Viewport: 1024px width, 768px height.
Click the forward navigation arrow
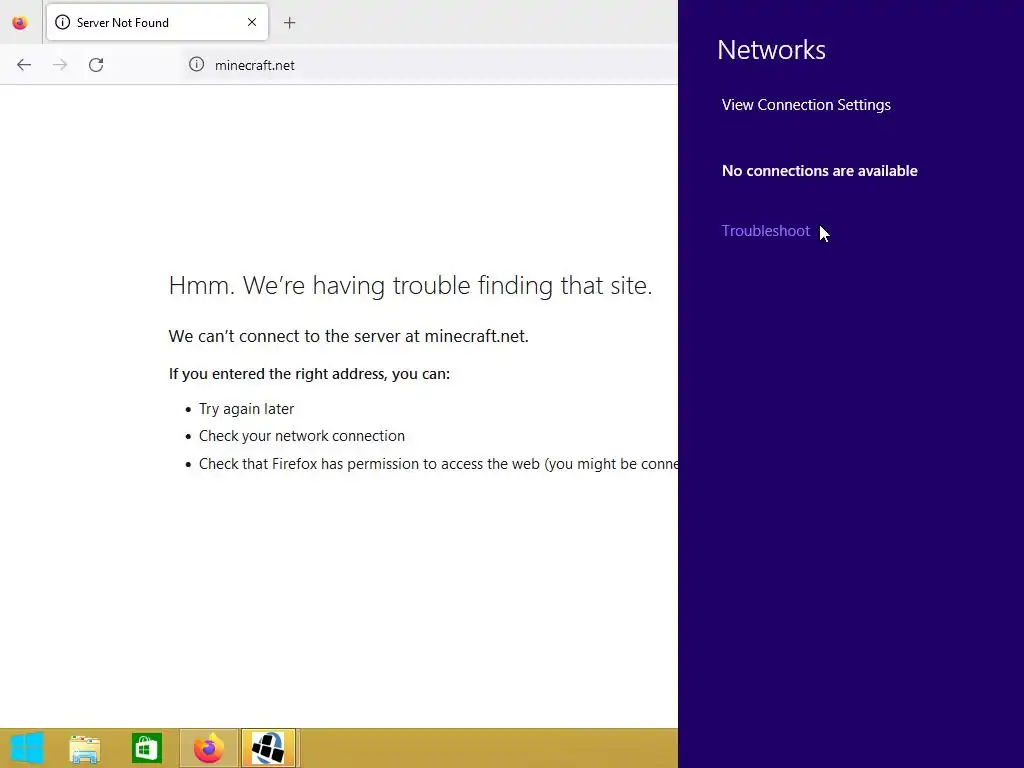[x=60, y=65]
